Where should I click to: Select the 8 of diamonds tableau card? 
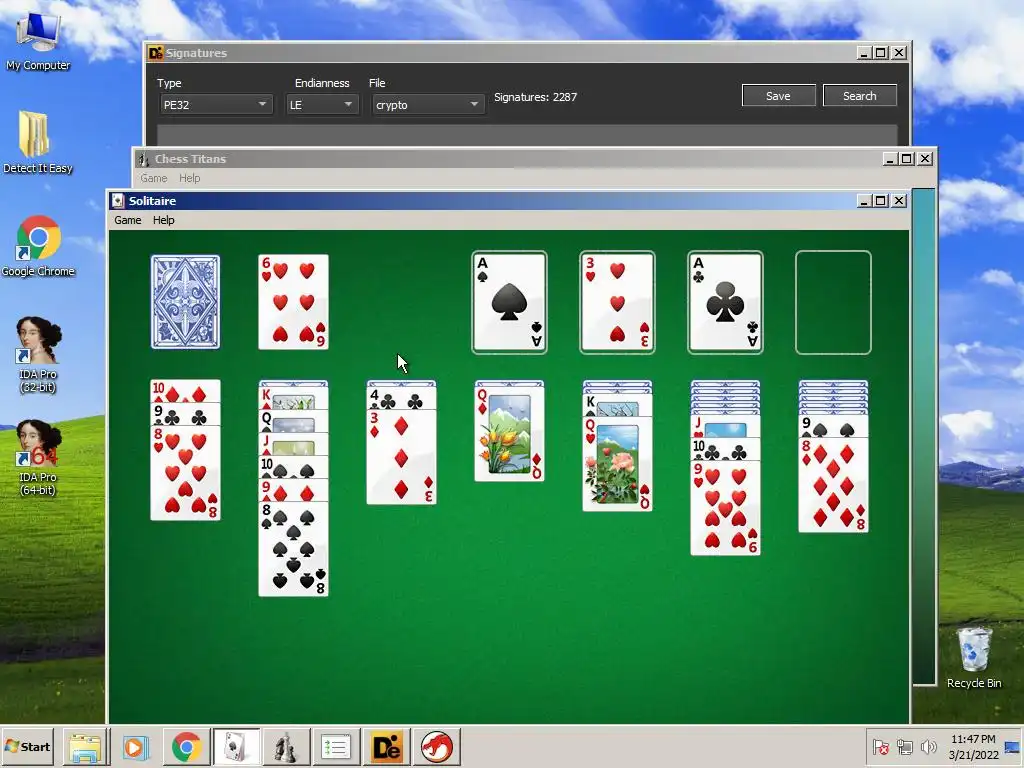pyautogui.click(x=833, y=485)
